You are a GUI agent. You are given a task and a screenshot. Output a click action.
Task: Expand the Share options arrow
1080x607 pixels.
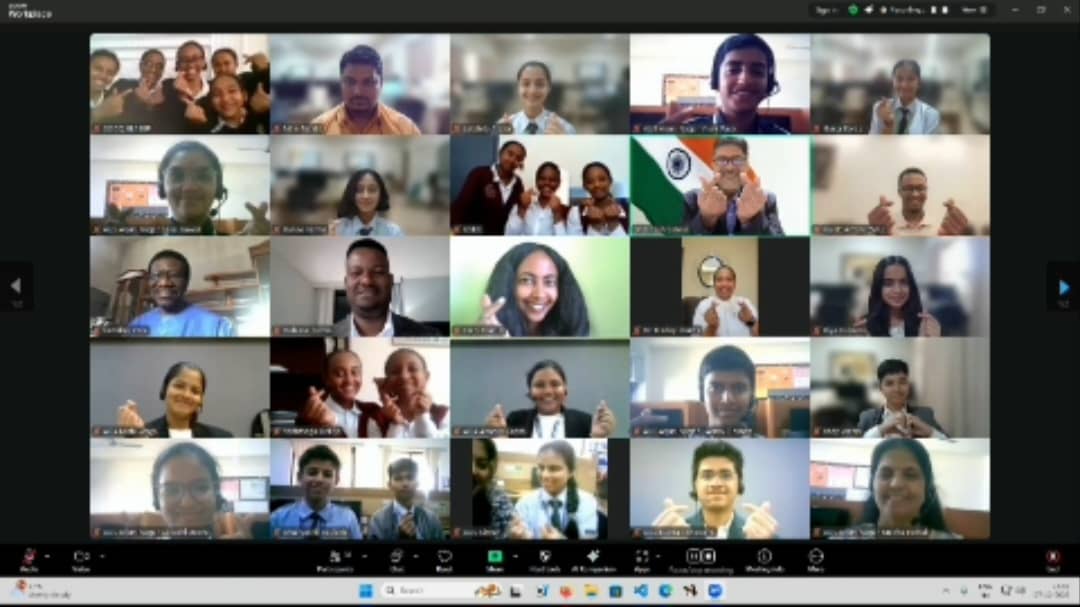coord(514,556)
